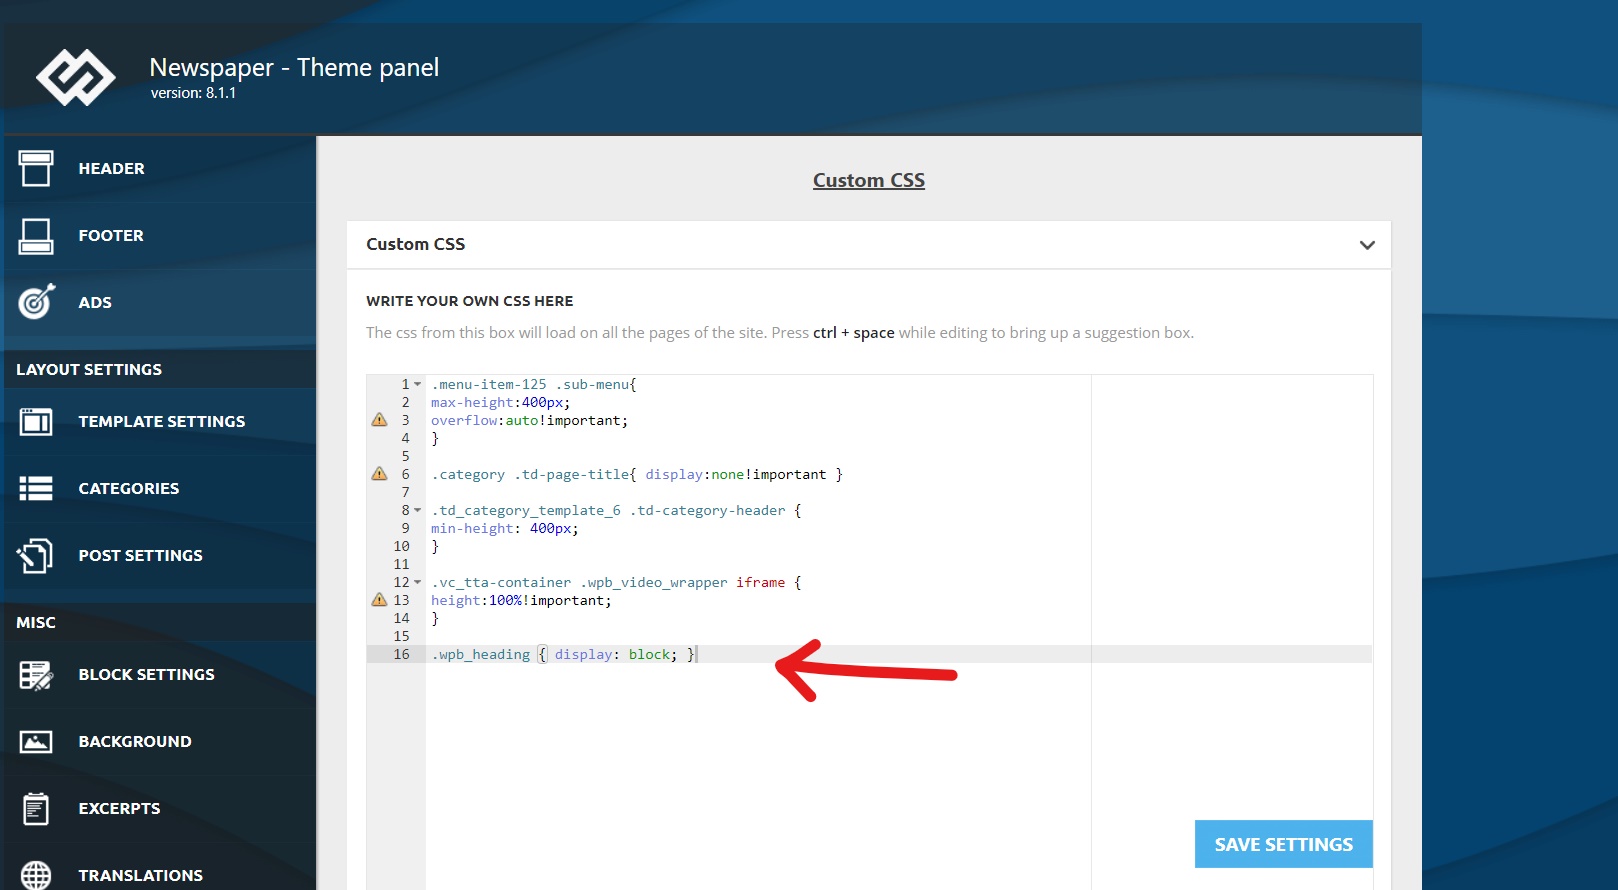Viewport: 1618px width, 890px height.
Task: Click the Ads target icon
Action: 36,301
